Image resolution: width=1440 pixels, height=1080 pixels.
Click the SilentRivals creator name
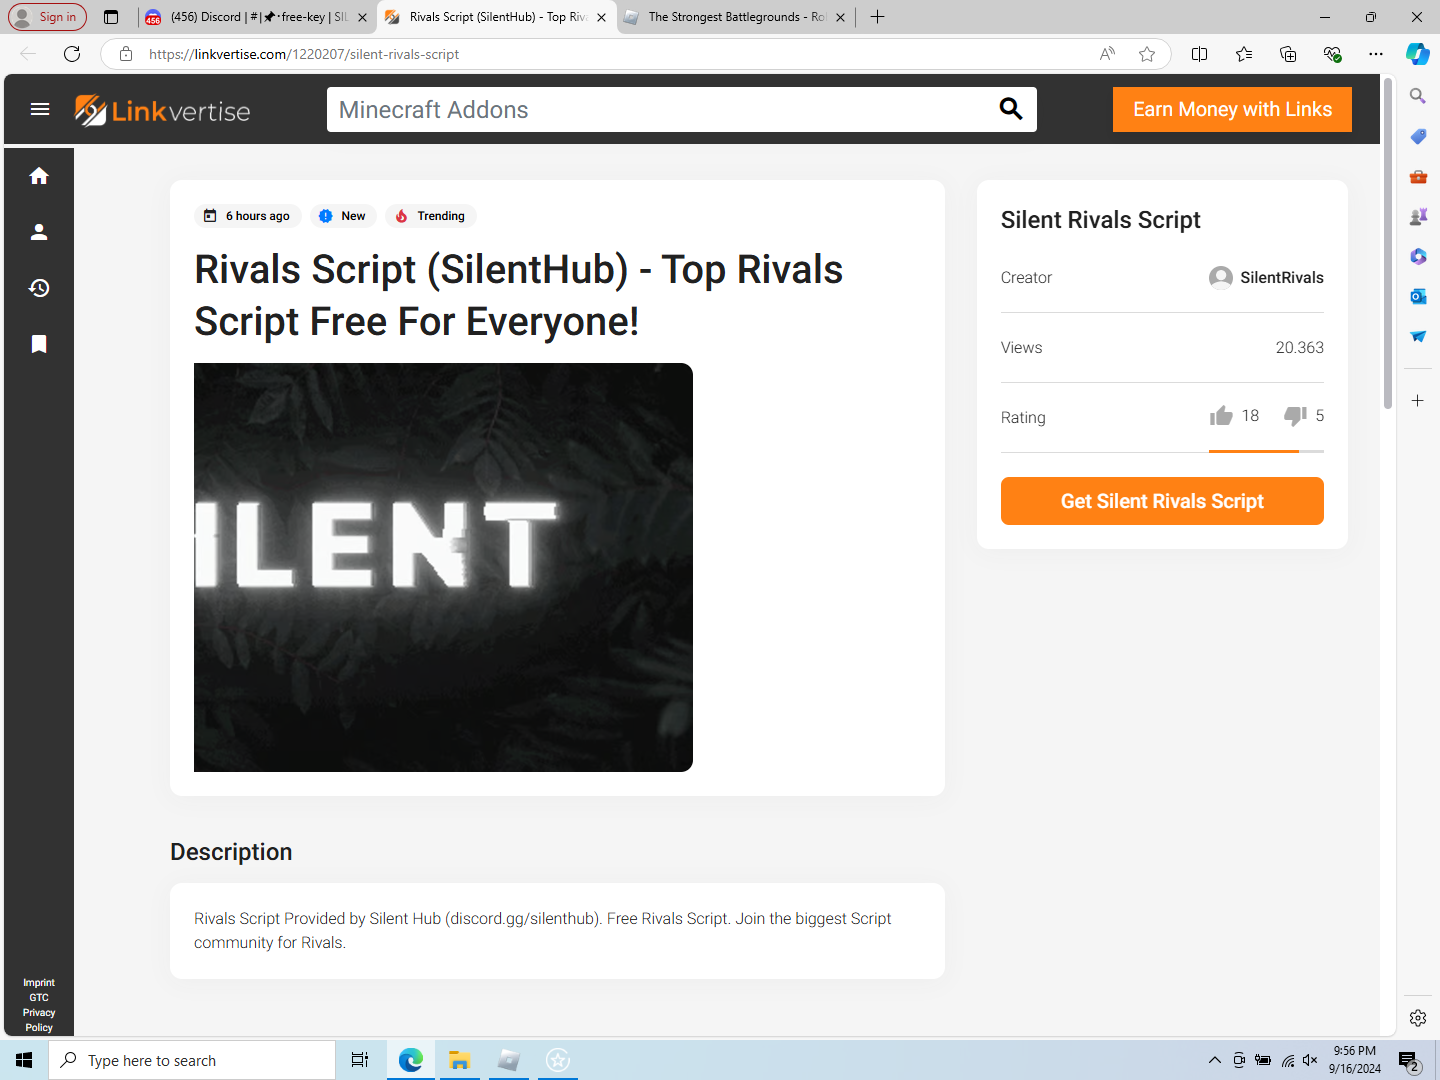(x=1282, y=278)
